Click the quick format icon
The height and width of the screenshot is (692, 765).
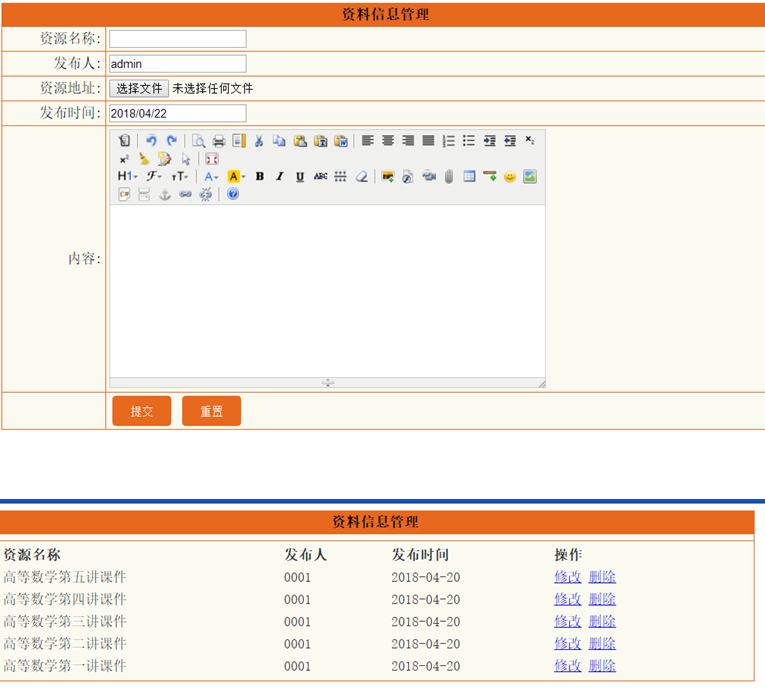tap(164, 159)
